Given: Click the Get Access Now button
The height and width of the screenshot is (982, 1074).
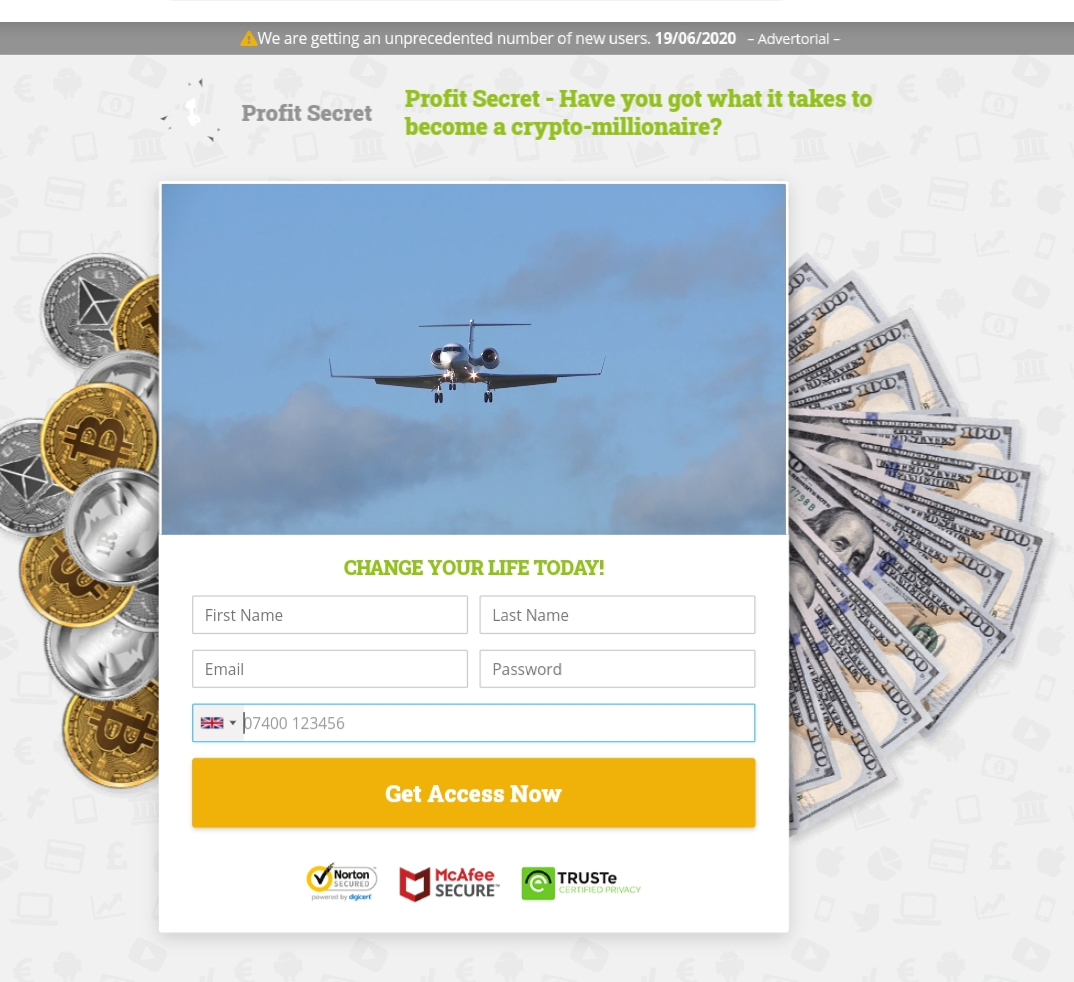Looking at the screenshot, I should tap(473, 792).
